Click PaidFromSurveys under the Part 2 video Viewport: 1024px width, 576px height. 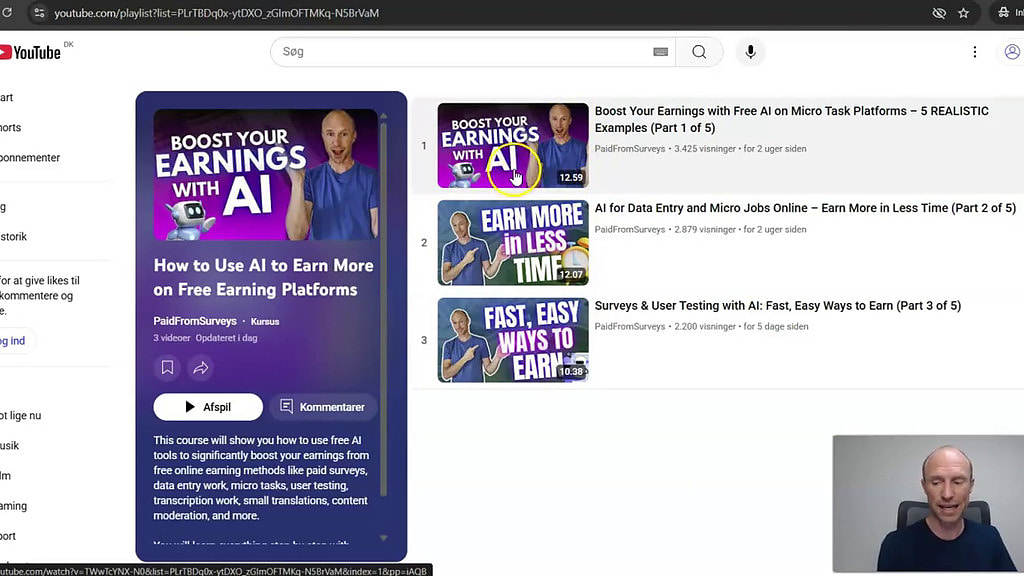(x=630, y=229)
